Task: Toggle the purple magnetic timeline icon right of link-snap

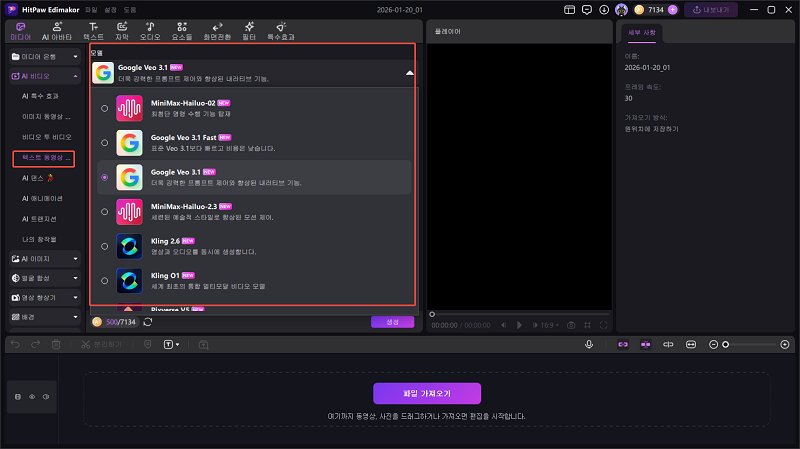Action: (x=645, y=345)
